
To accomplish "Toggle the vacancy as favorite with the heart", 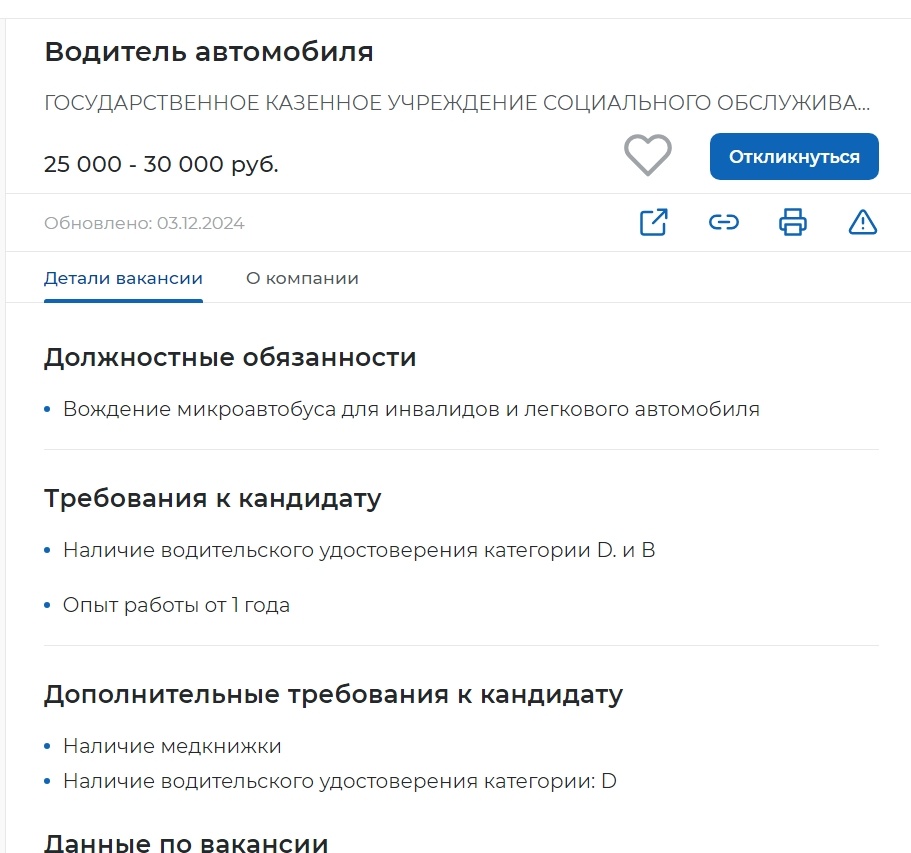I will pyautogui.click(x=647, y=155).
